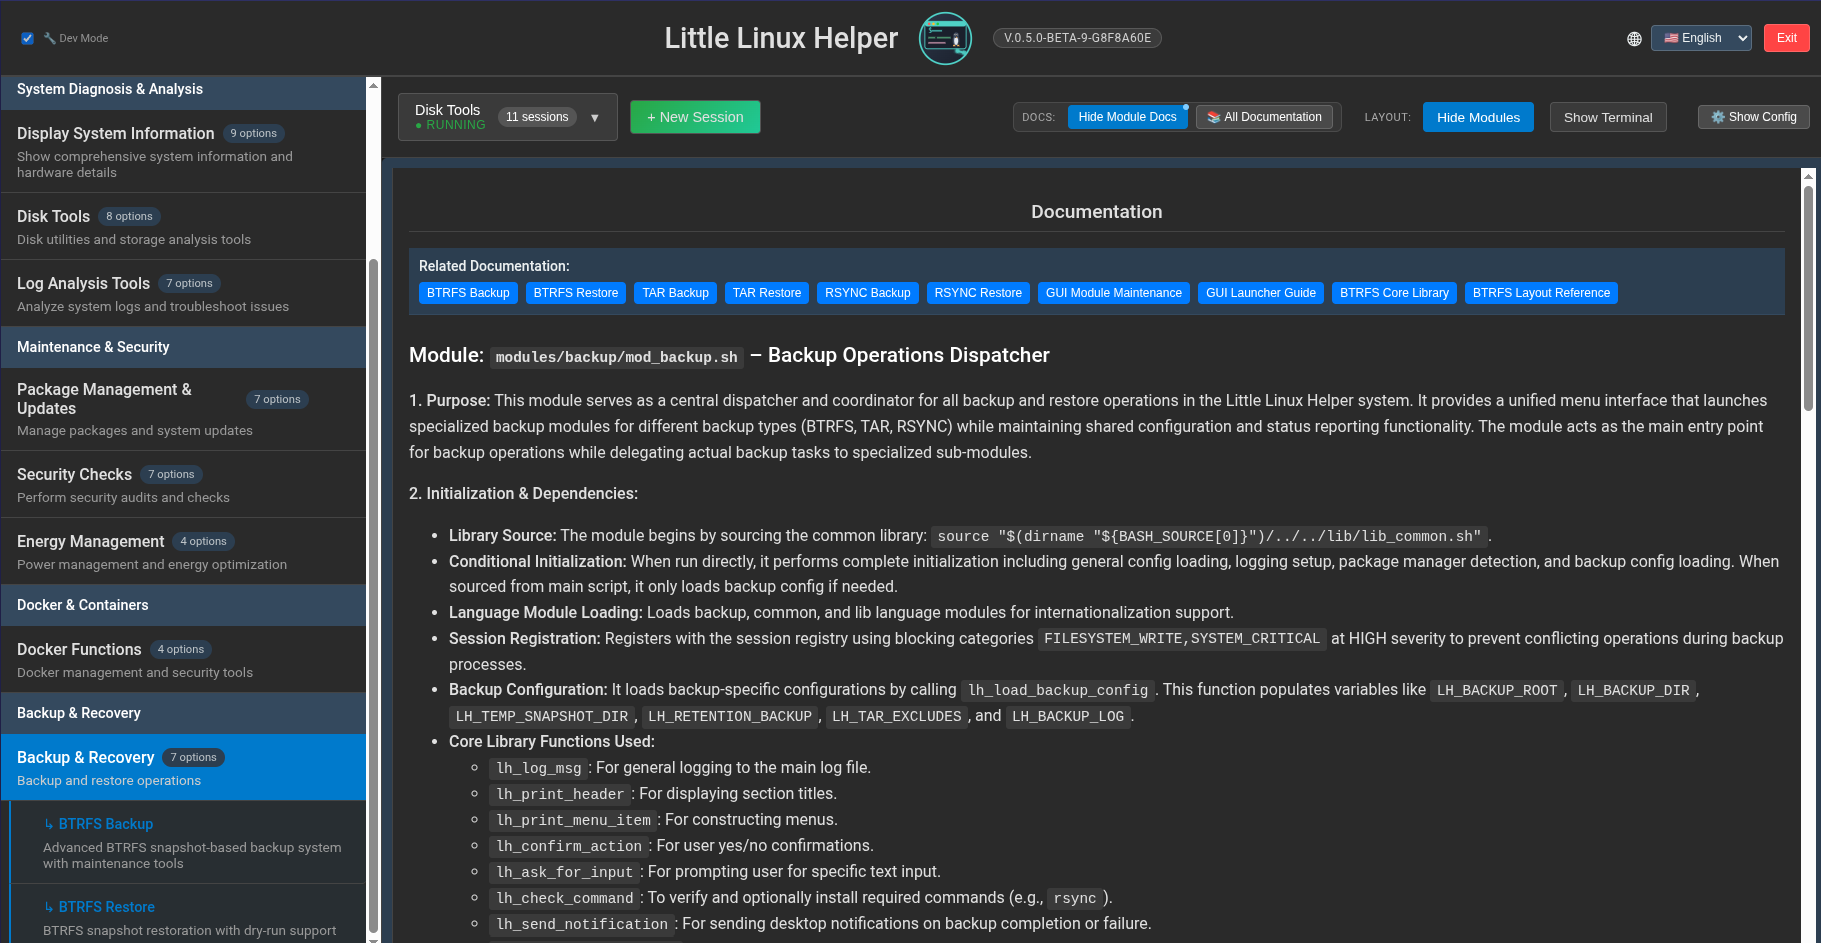This screenshot has height=943, width=1821.
Task: Click the sidebar scroll-up arrow
Action: click(x=373, y=85)
